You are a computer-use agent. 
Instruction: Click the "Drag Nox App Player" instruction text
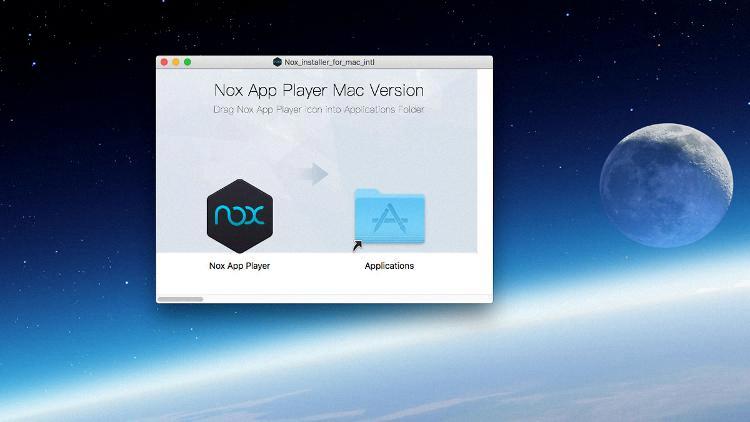[318, 109]
